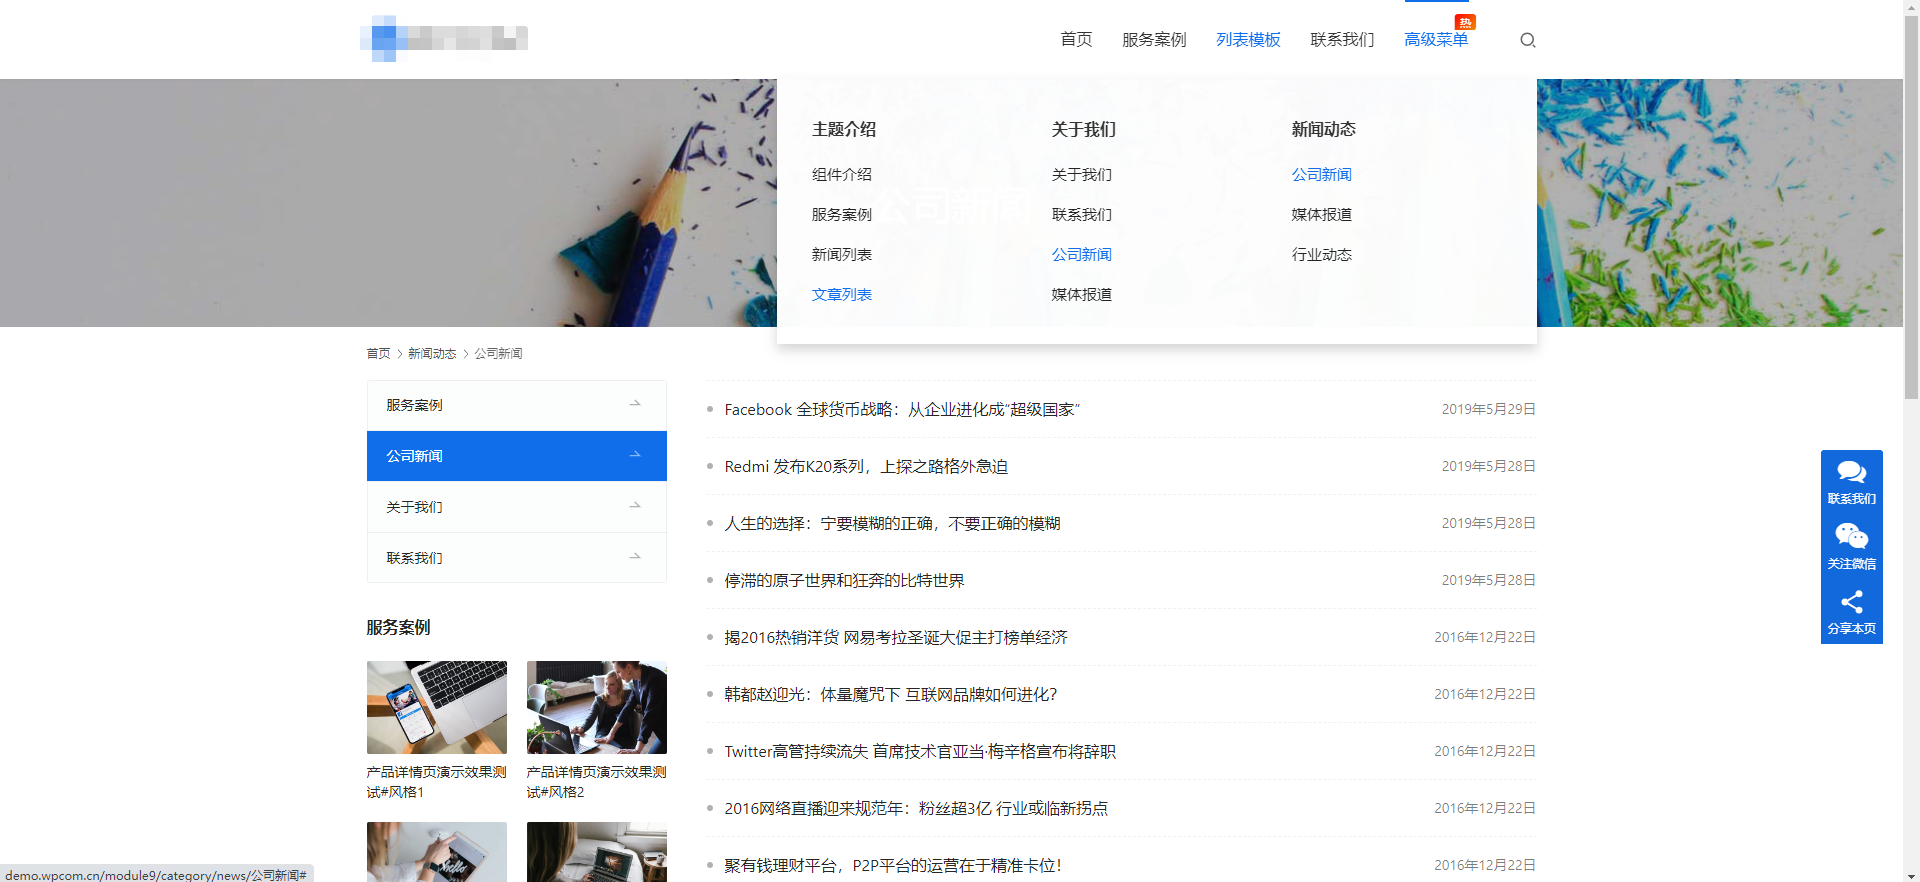
Task: Expand the 服务案例 sidebar arrow
Action: pos(635,404)
